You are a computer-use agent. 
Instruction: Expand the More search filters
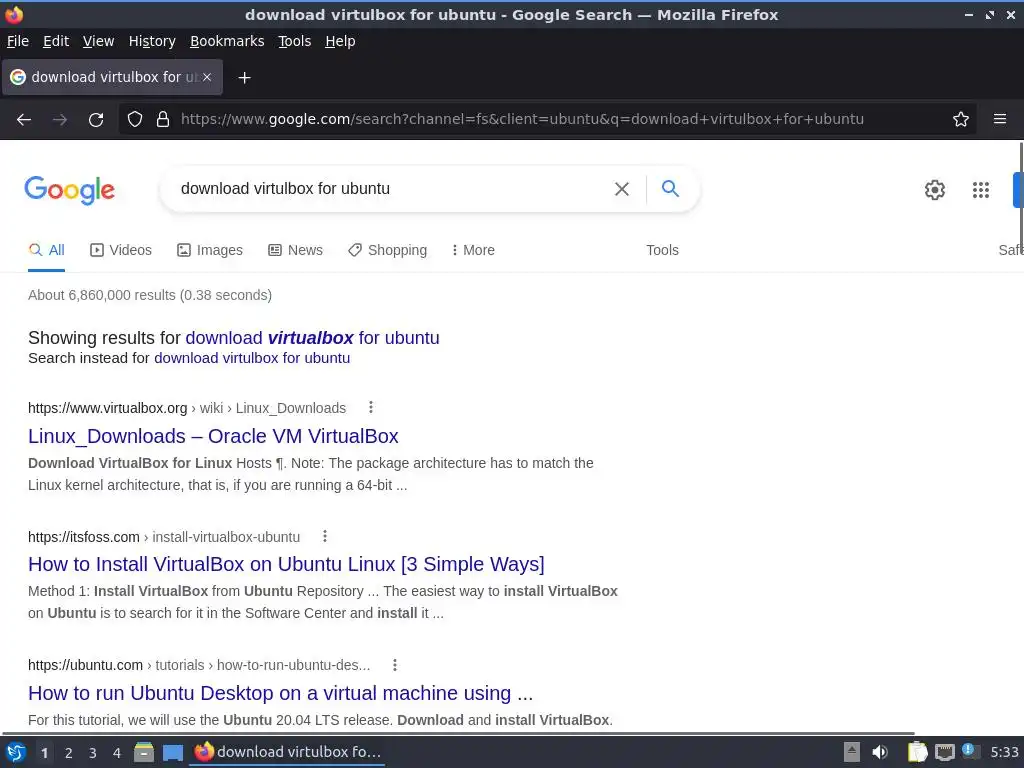pyautogui.click(x=473, y=250)
